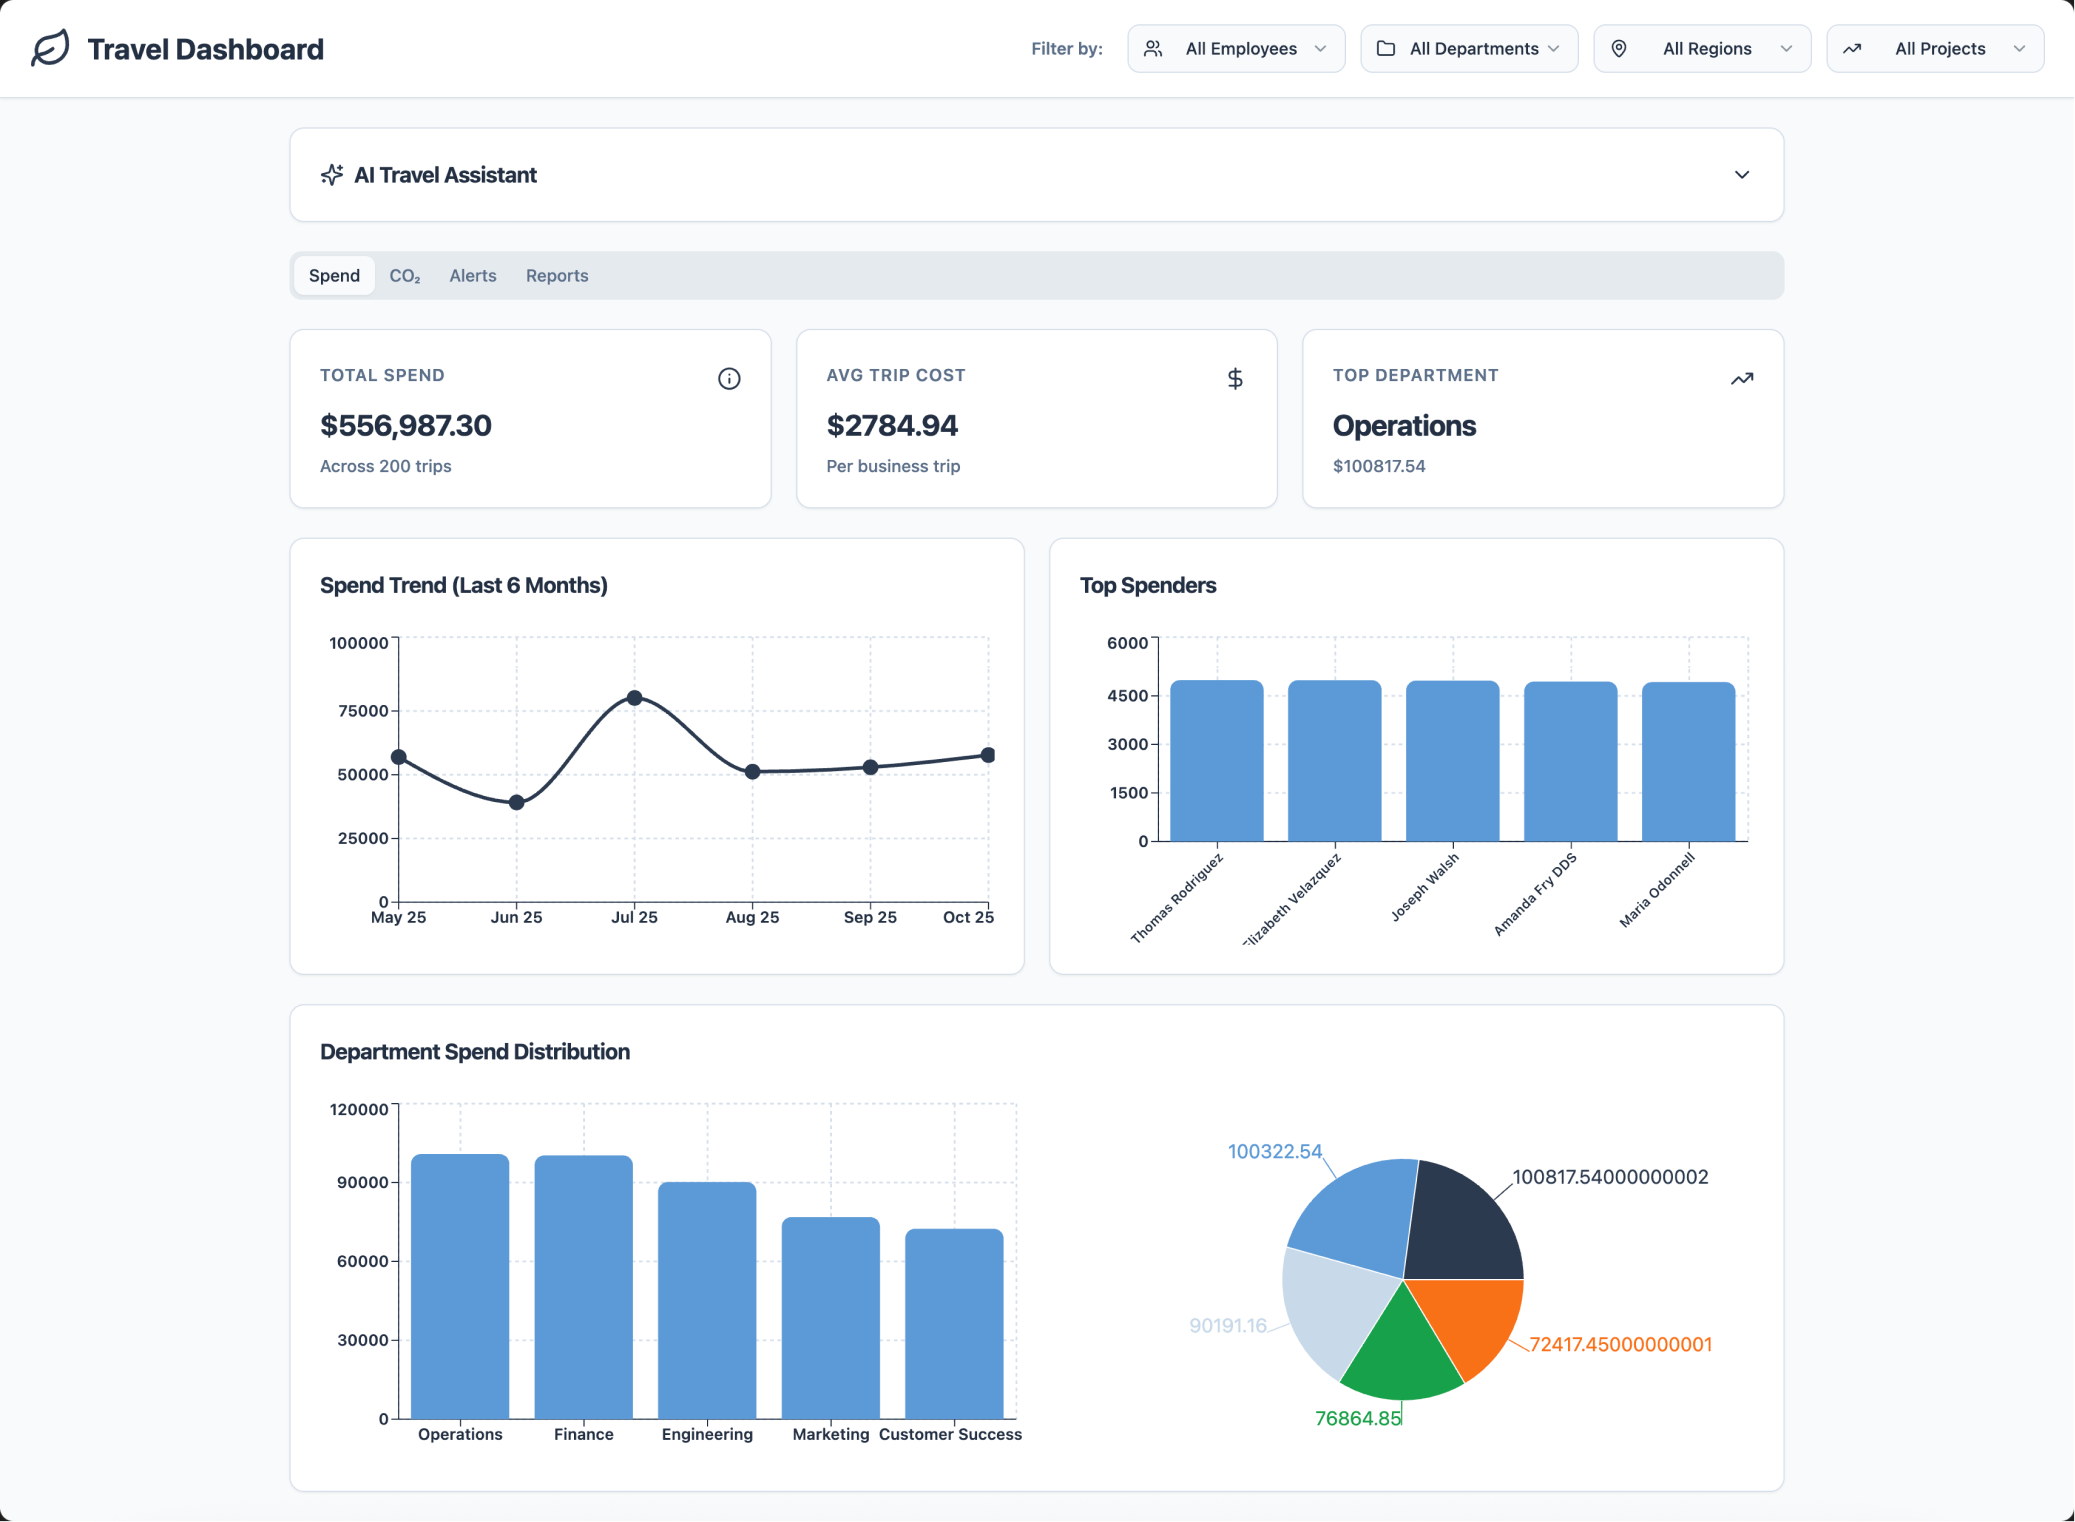Screen dimensions: 2075x1522
Task: Open the Reports tab
Action: [x=557, y=275]
